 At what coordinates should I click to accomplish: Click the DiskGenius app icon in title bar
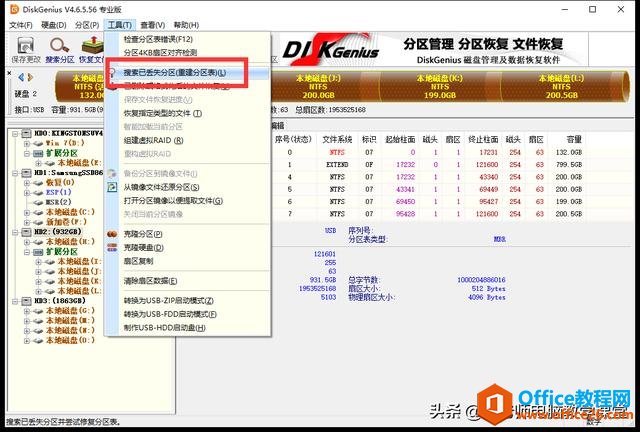click(x=14, y=9)
